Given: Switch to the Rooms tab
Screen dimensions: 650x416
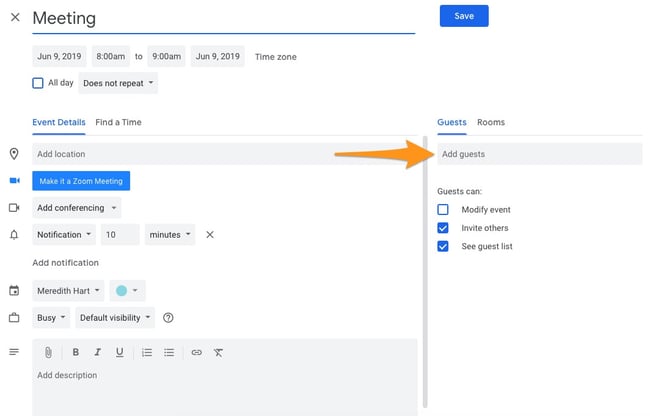Looking at the screenshot, I should coord(491,122).
